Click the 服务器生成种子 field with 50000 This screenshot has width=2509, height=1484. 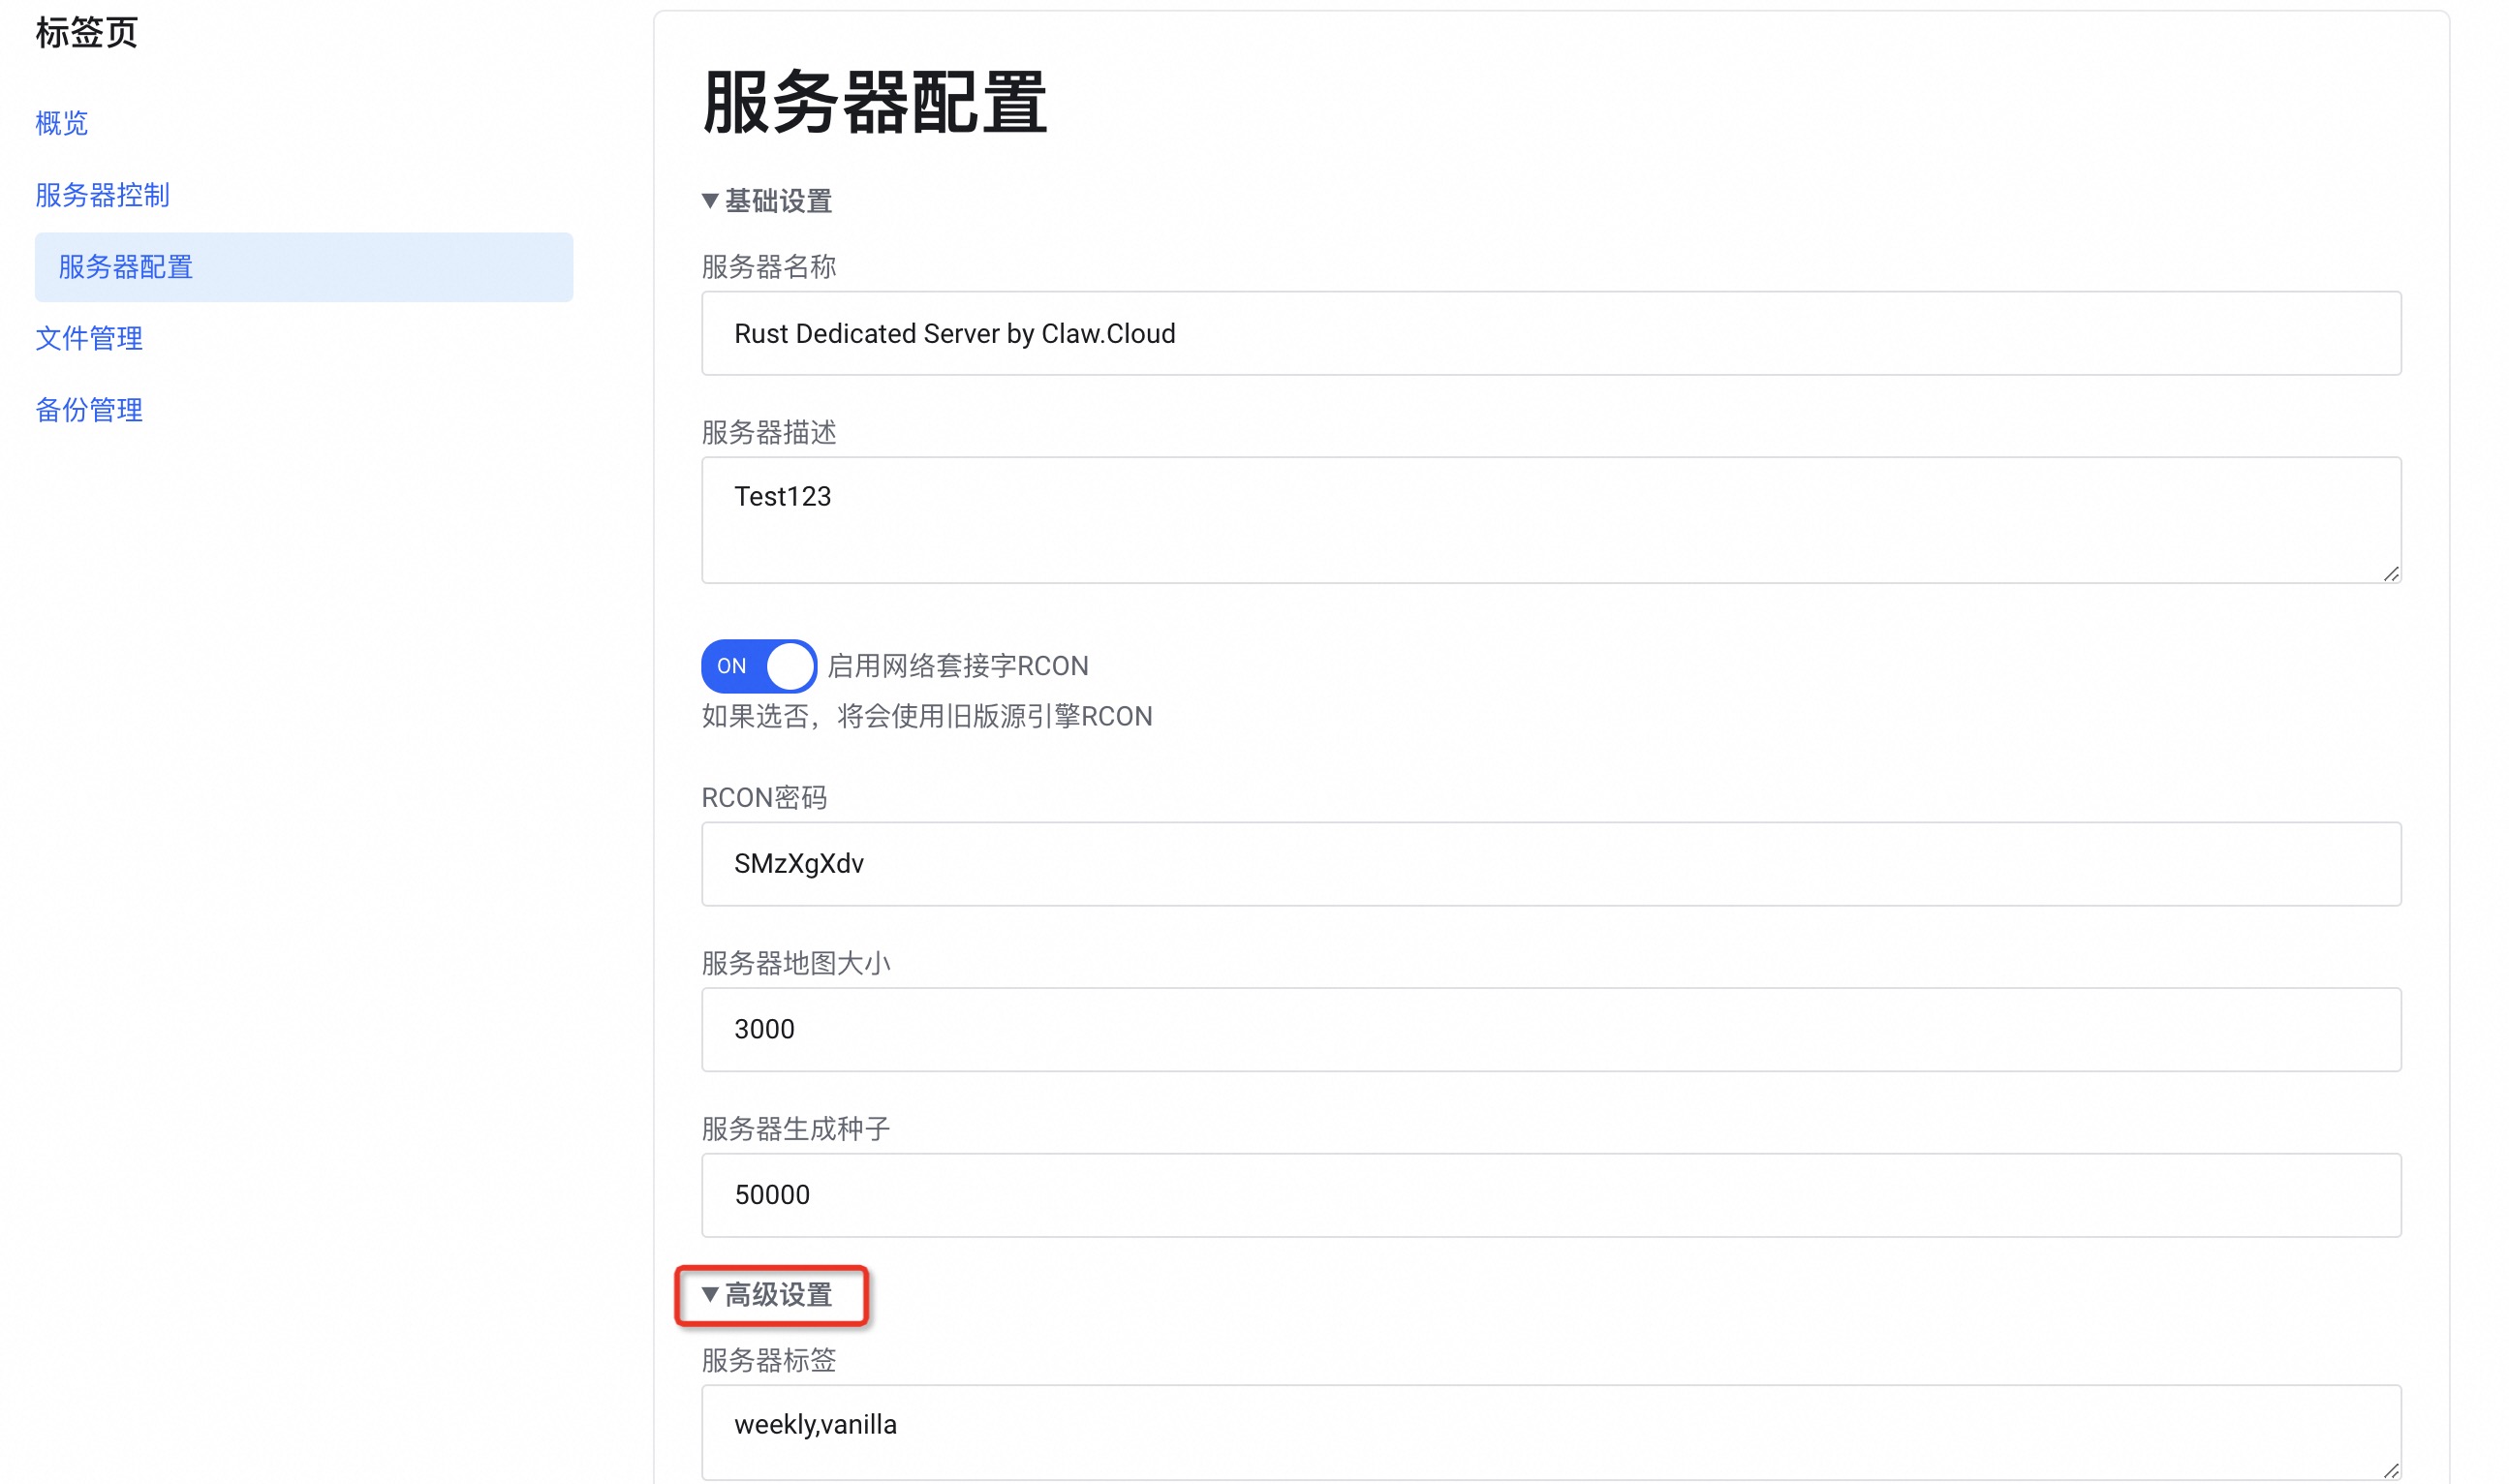click(x=1550, y=1195)
